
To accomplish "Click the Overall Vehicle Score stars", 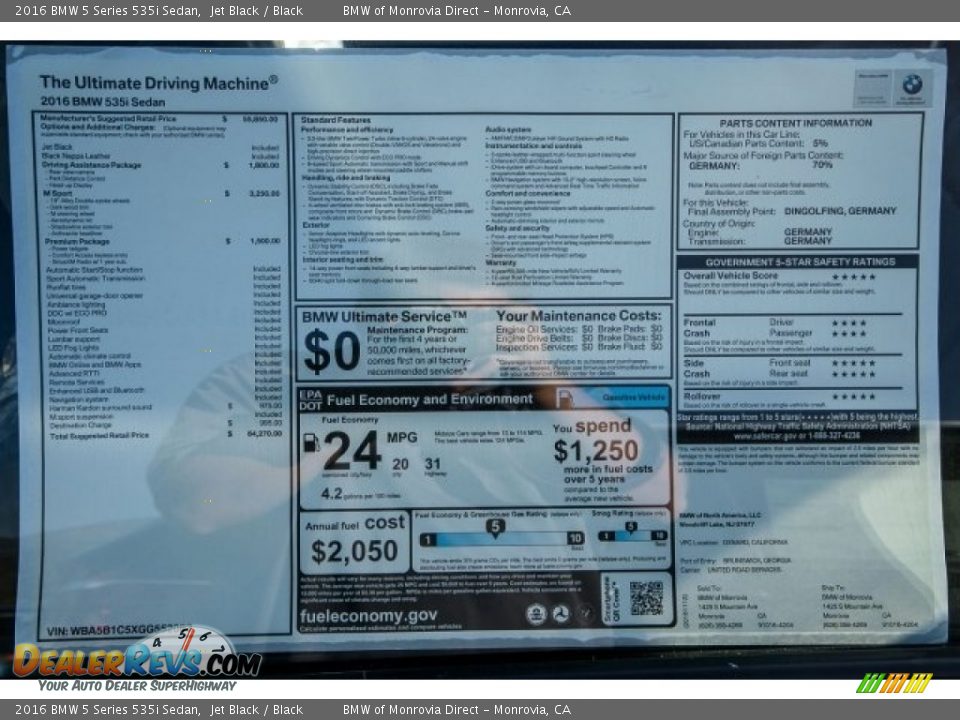I will [853, 277].
